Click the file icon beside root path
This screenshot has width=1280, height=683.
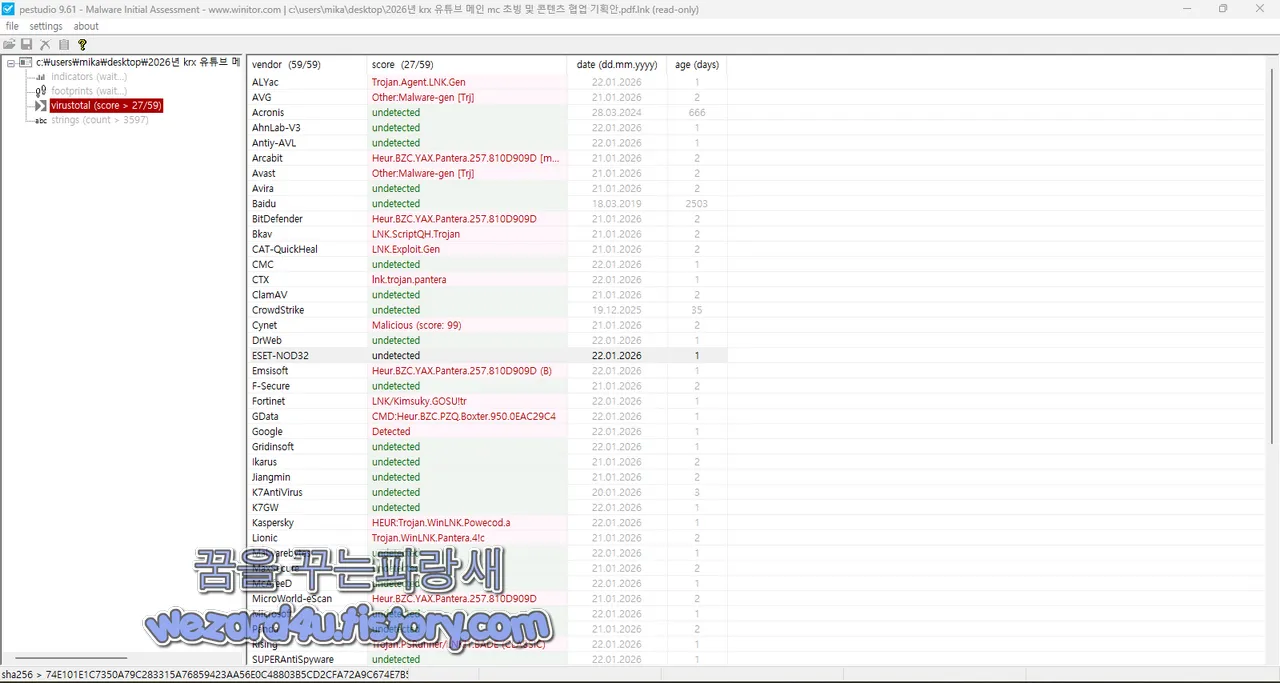pyautogui.click(x=25, y=62)
